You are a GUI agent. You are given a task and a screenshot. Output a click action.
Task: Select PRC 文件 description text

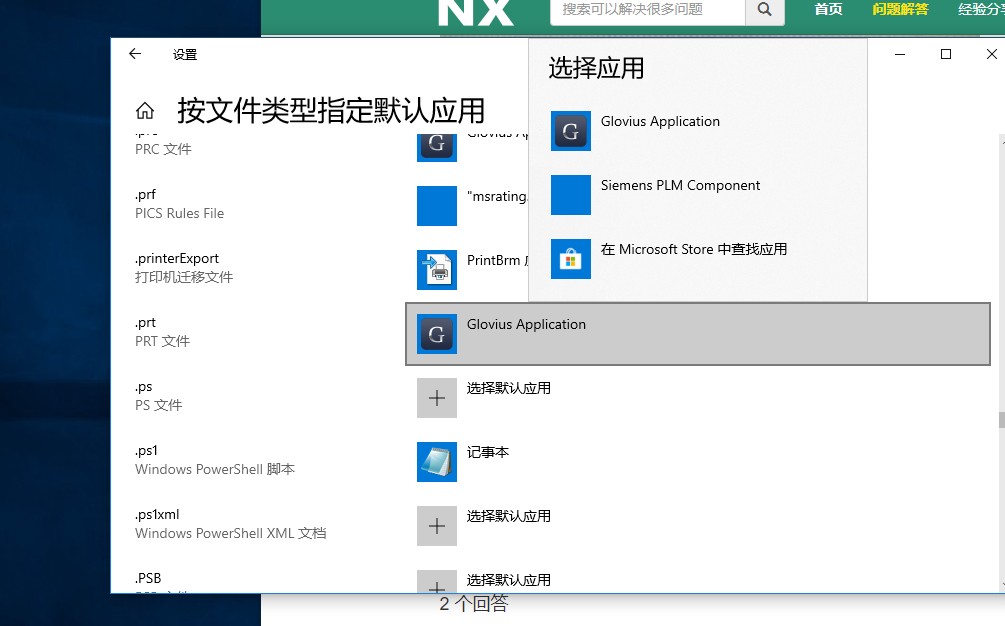tap(163, 149)
